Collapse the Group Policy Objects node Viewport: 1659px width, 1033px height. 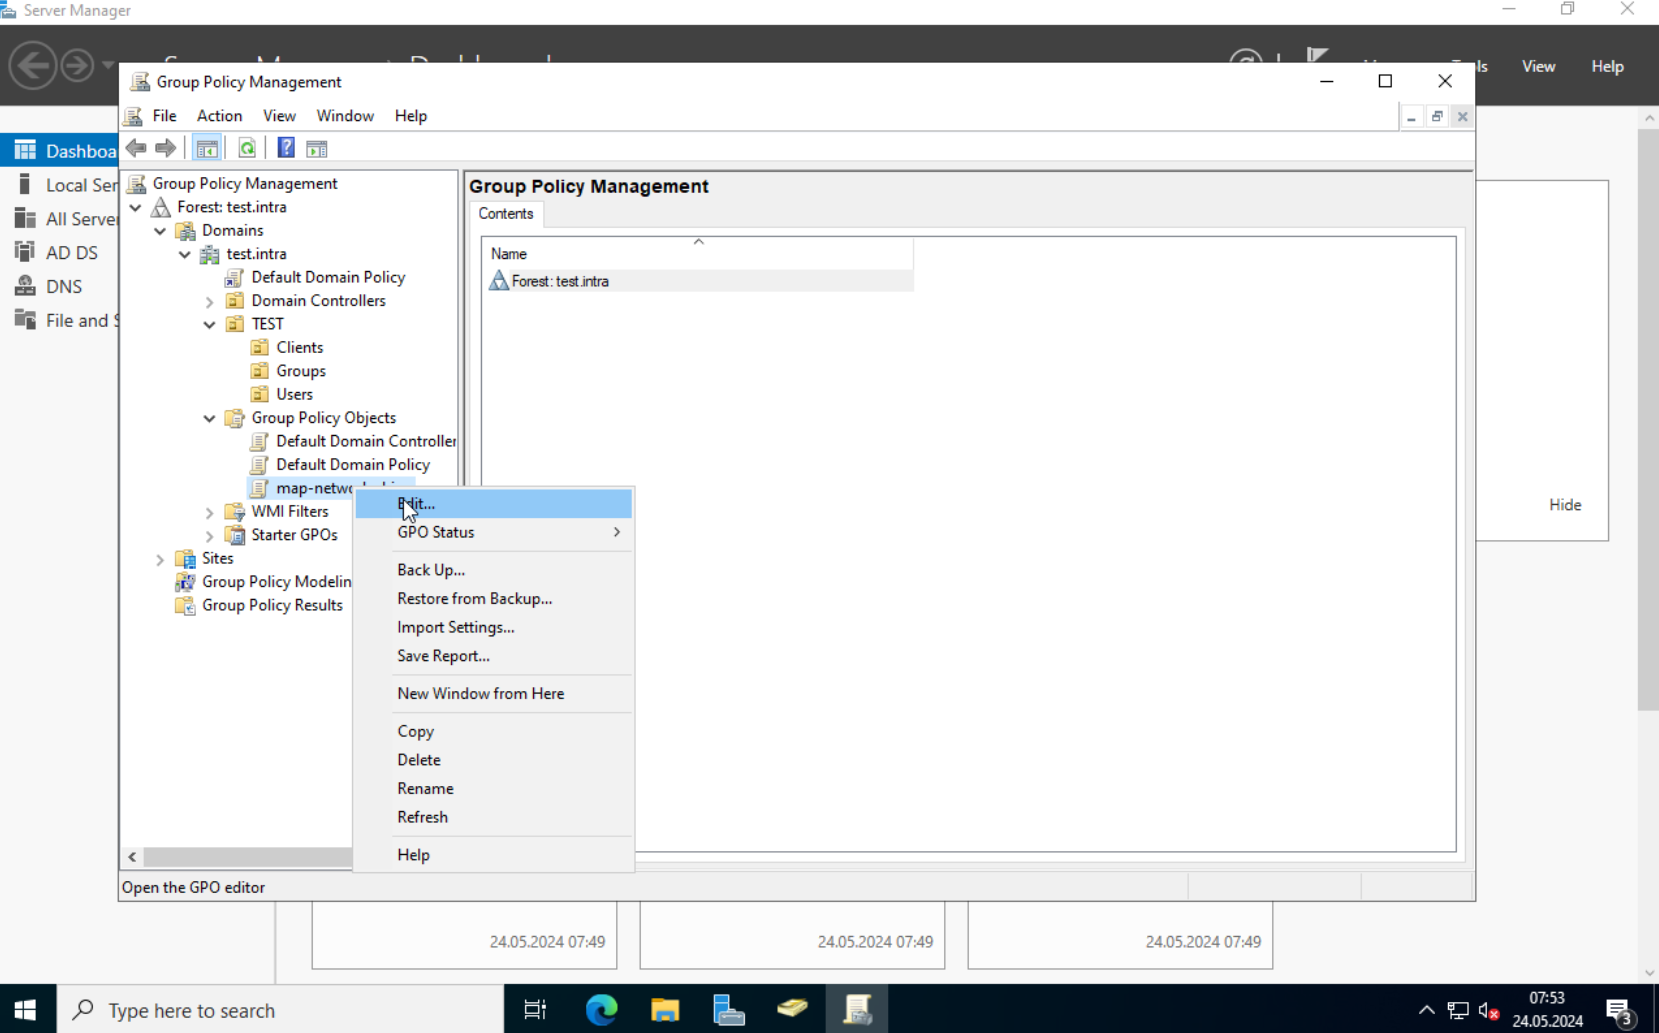pos(210,418)
